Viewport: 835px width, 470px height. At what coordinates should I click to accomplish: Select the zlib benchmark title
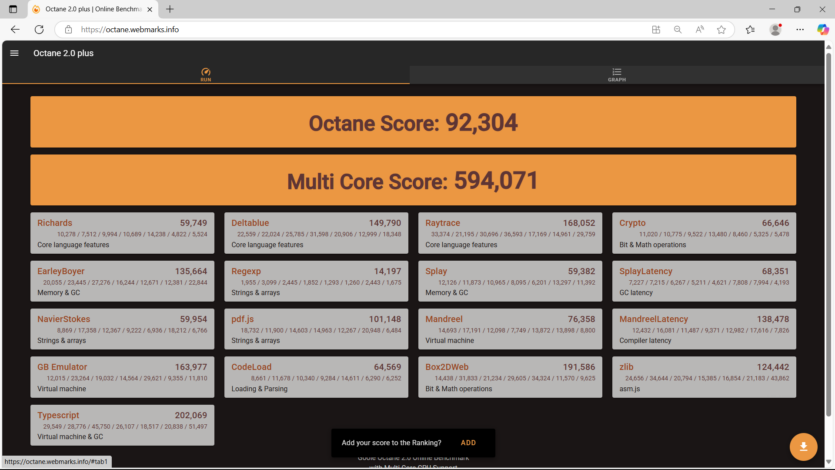click(x=626, y=367)
